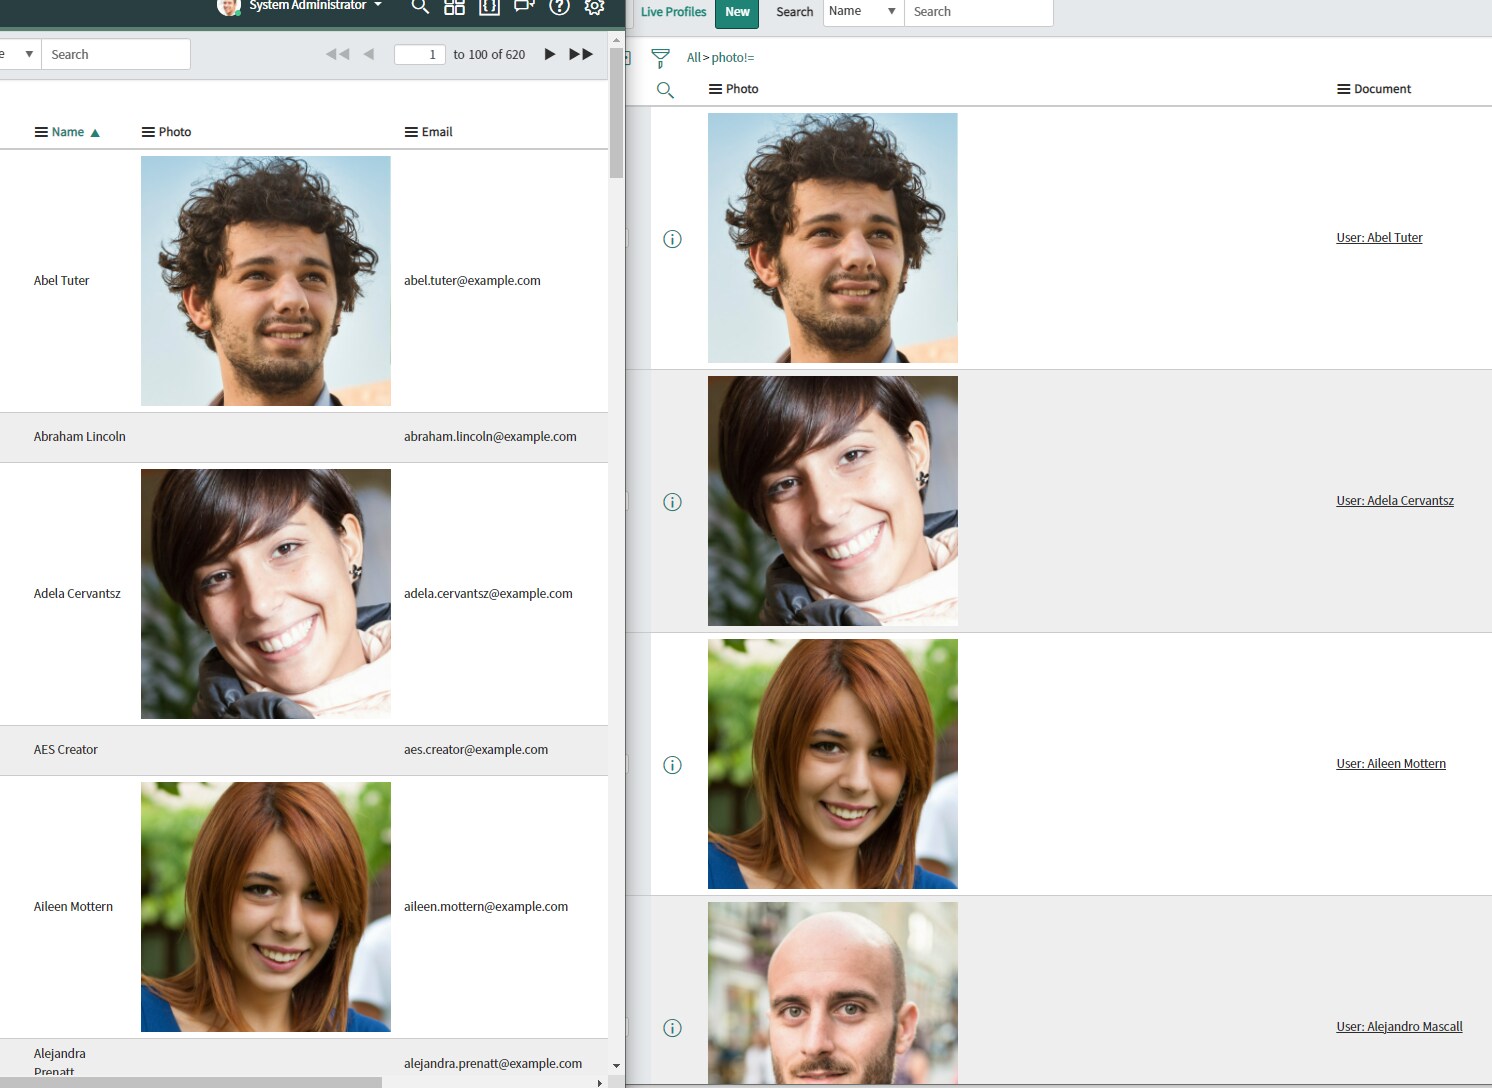This screenshot has height=1088, width=1492.
Task: Select the 'Adela Cervantsz' name cell
Action: pos(77,594)
